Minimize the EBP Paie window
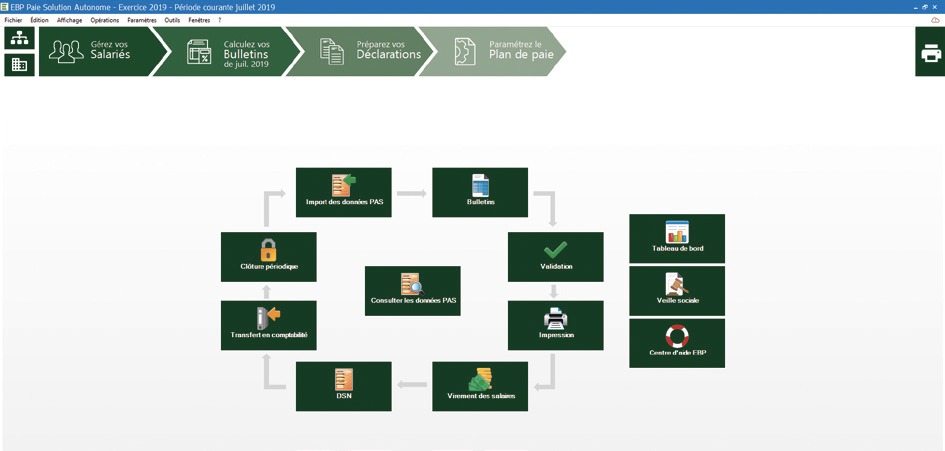The width and height of the screenshot is (945, 451). point(914,7)
